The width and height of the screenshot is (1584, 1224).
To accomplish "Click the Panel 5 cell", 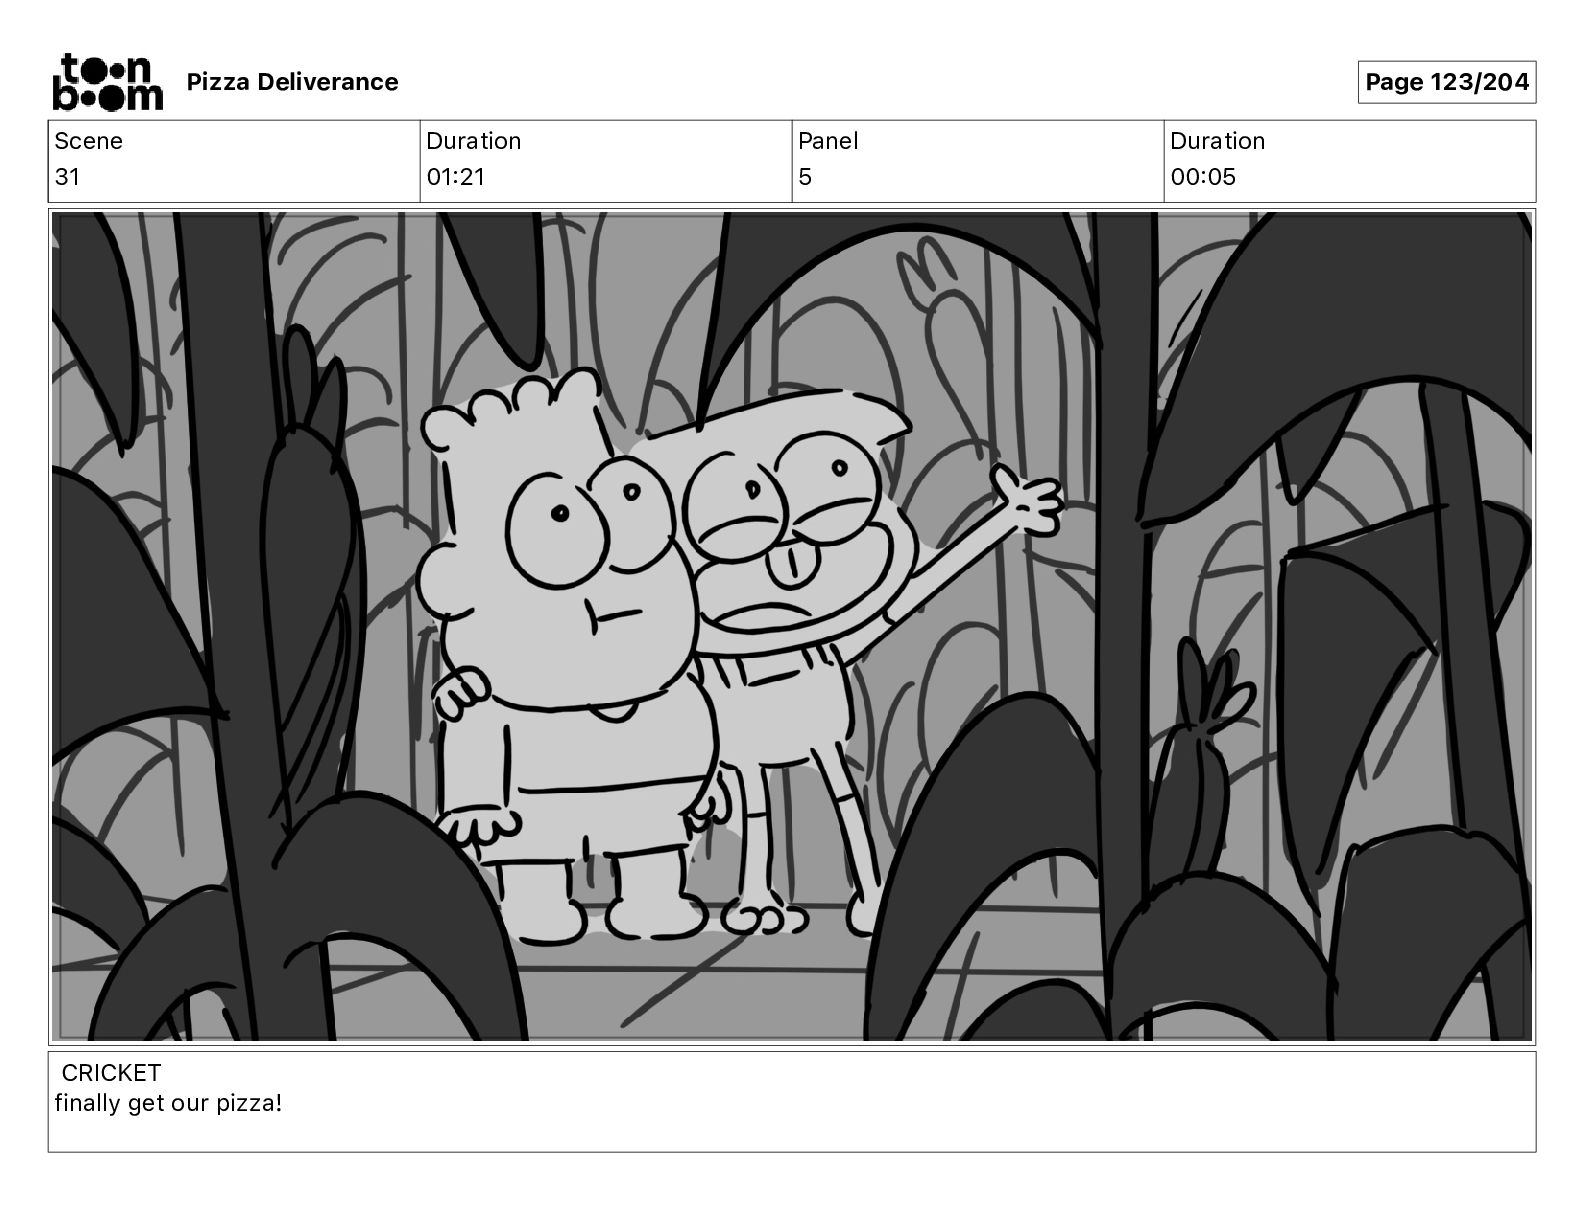I will [x=978, y=161].
